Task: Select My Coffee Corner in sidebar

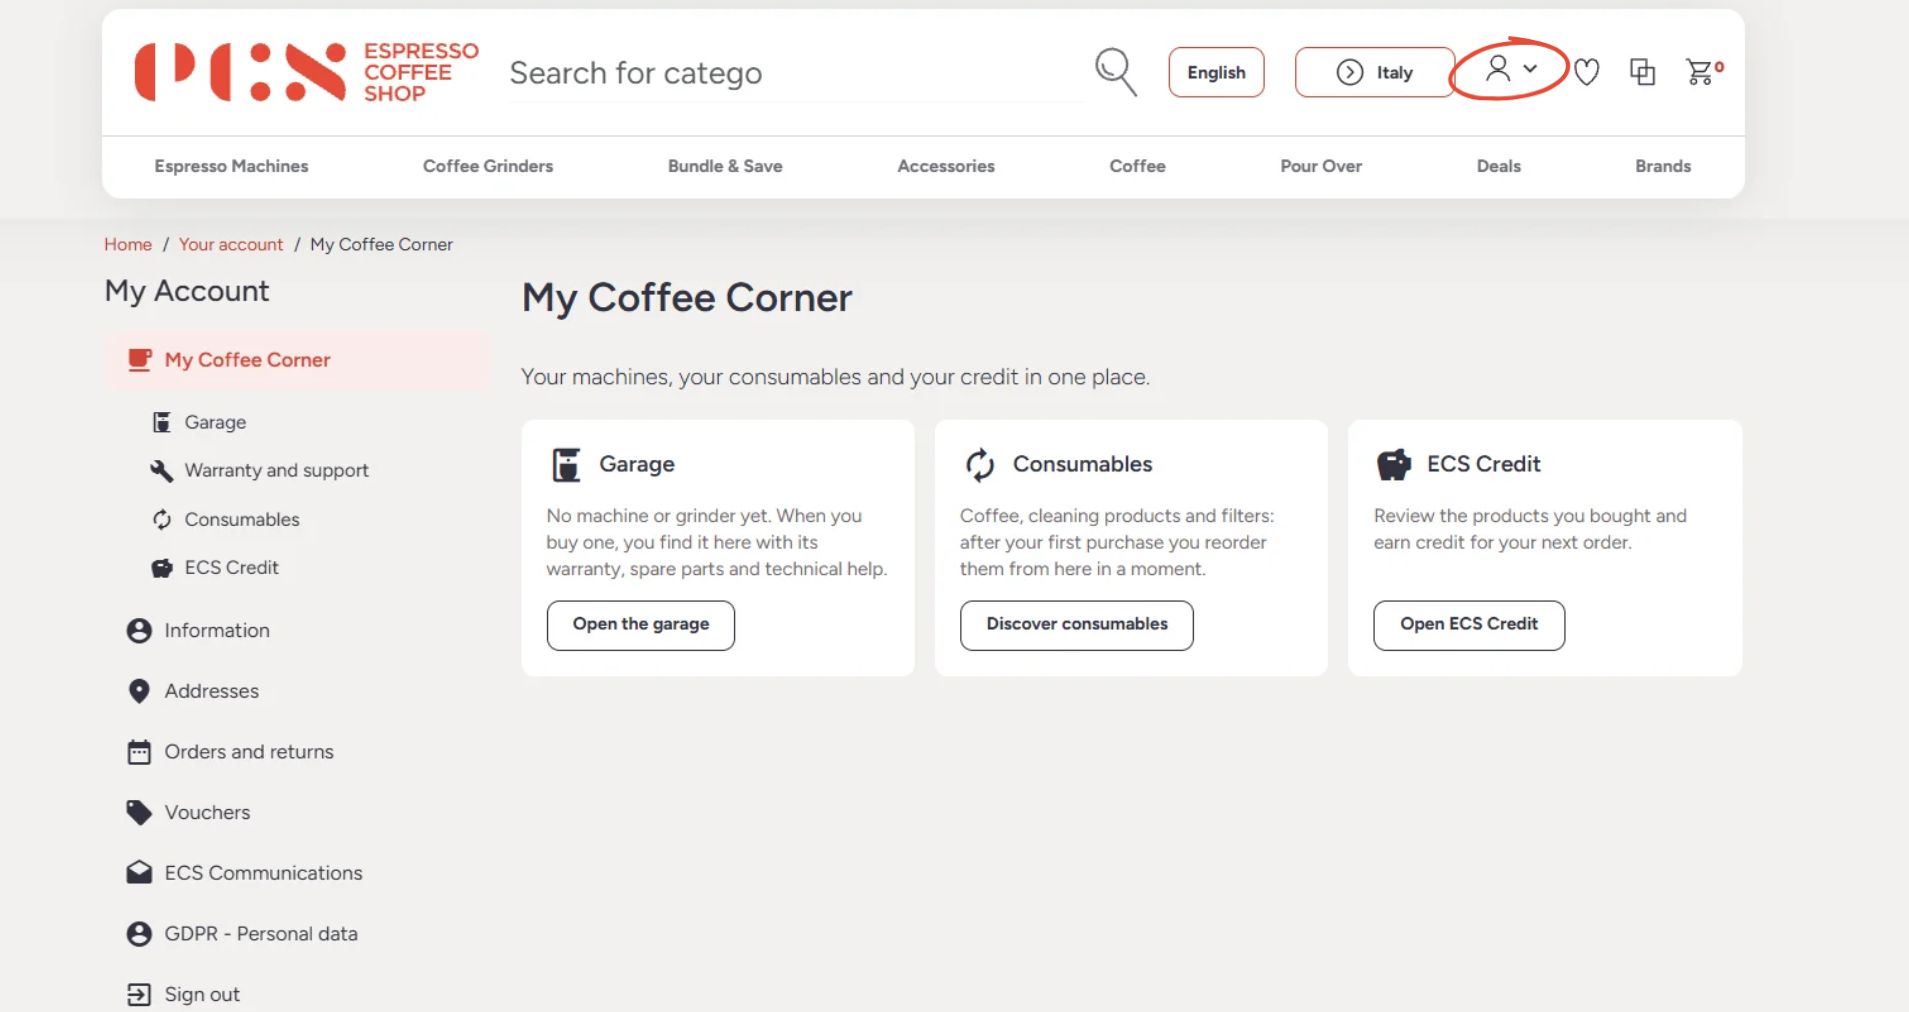Action: click(x=297, y=360)
